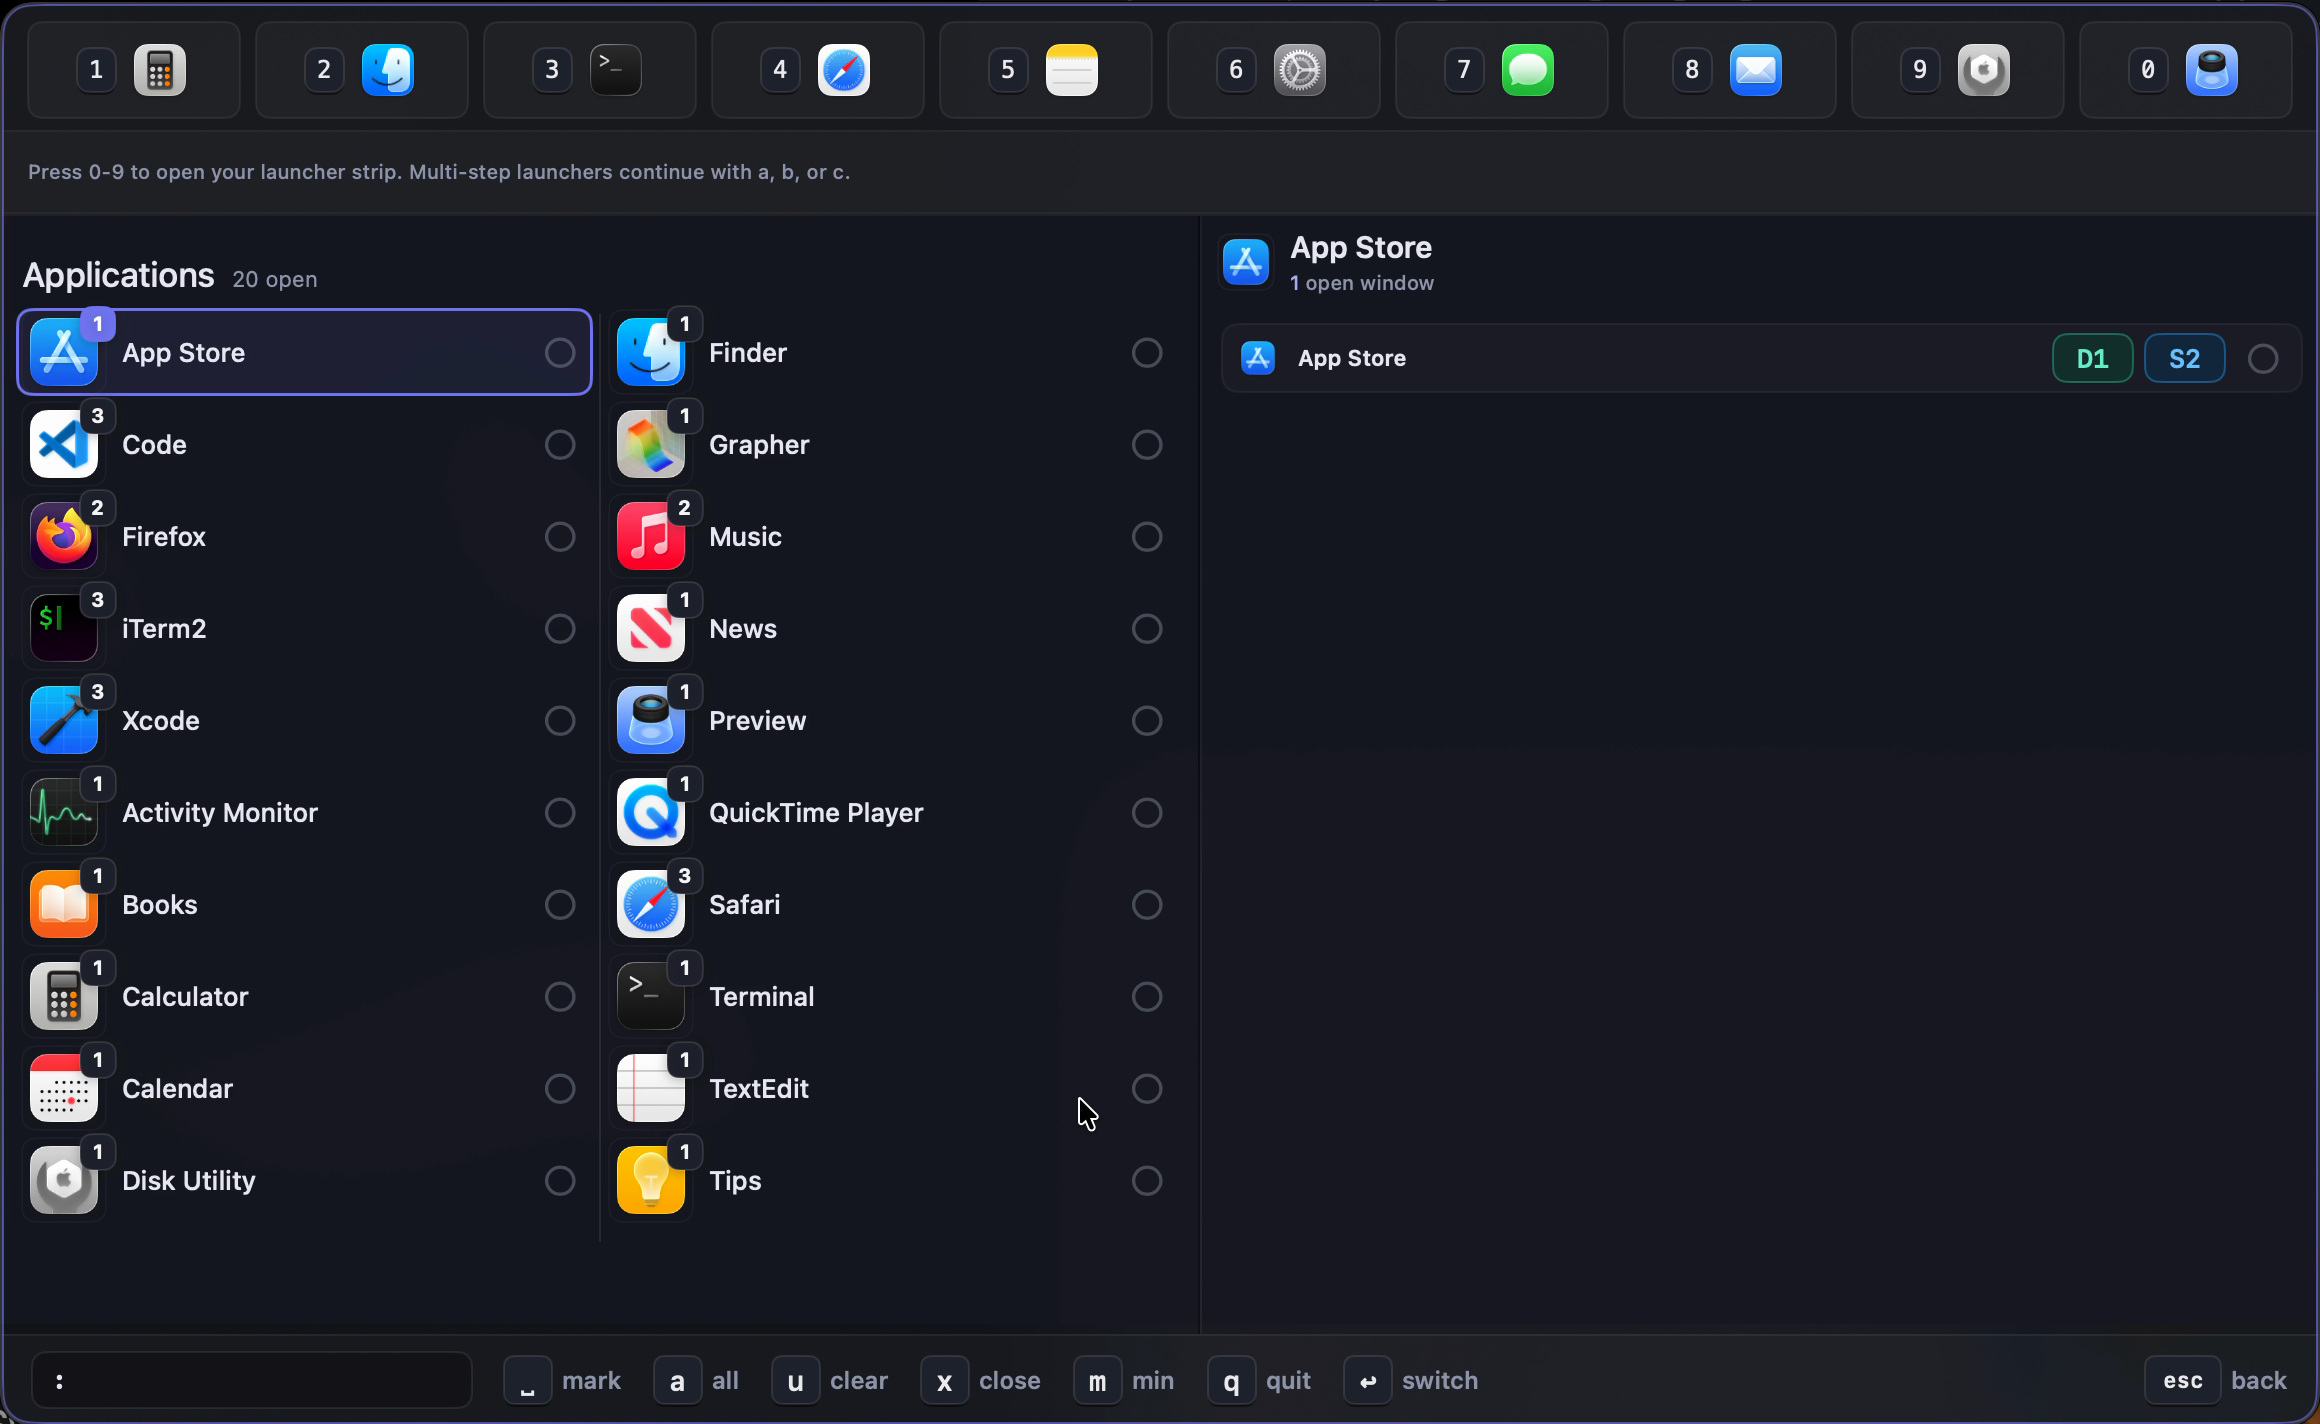Select the Terminal row in Applications

[892, 997]
